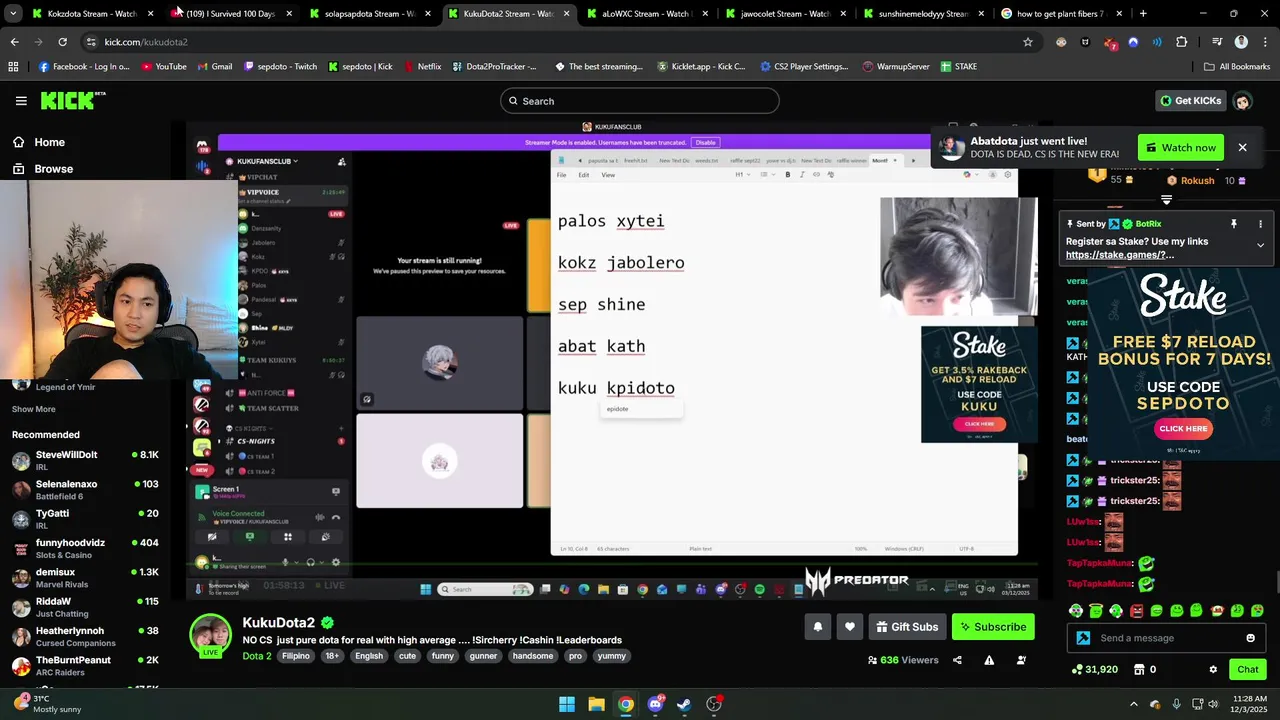
Task: Click the share stream icon
Action: point(957,660)
